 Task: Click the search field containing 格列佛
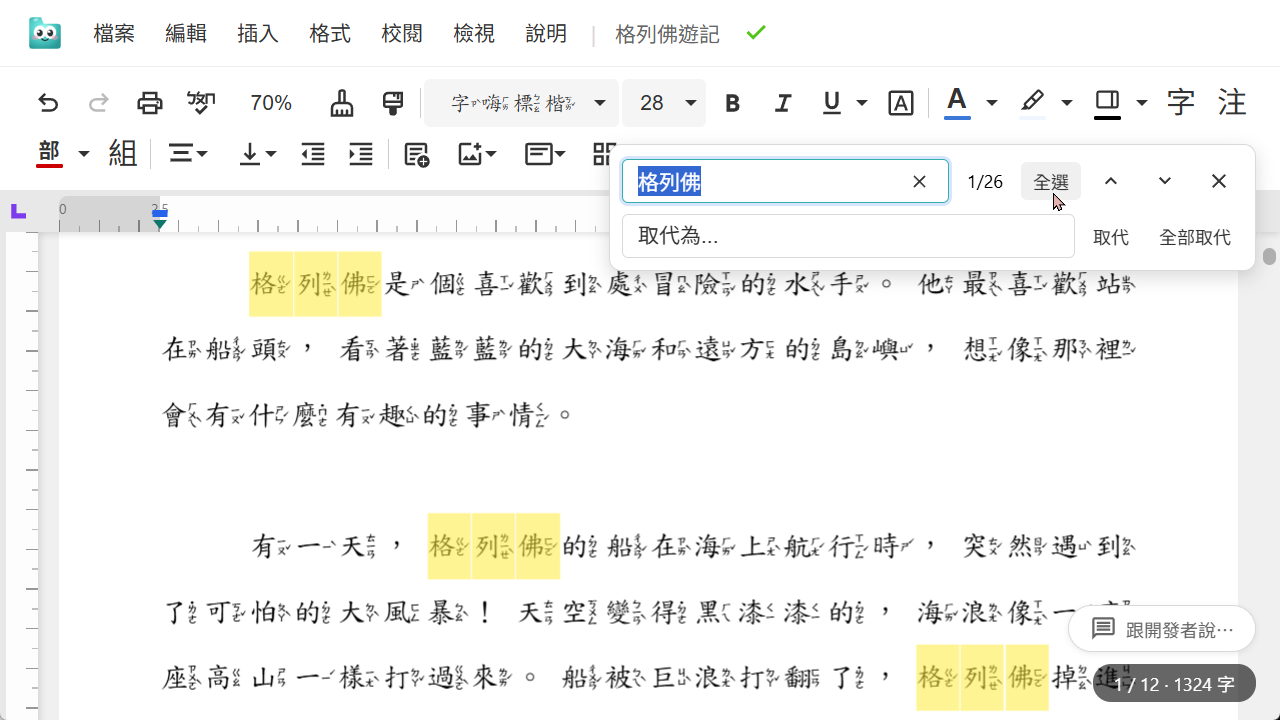pos(785,181)
